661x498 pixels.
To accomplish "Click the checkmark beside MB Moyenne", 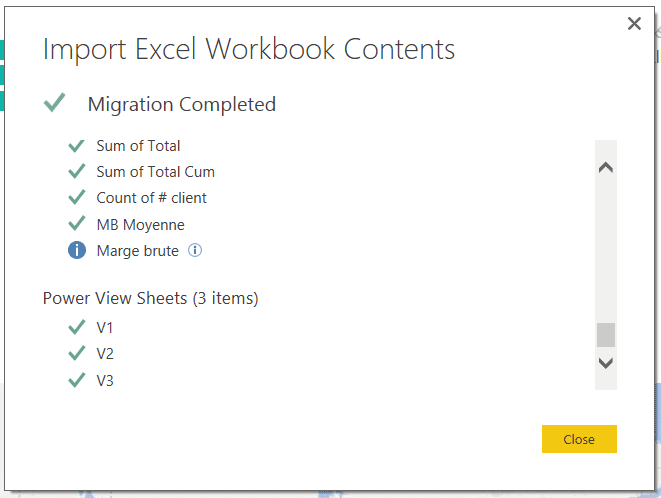I will [x=76, y=224].
